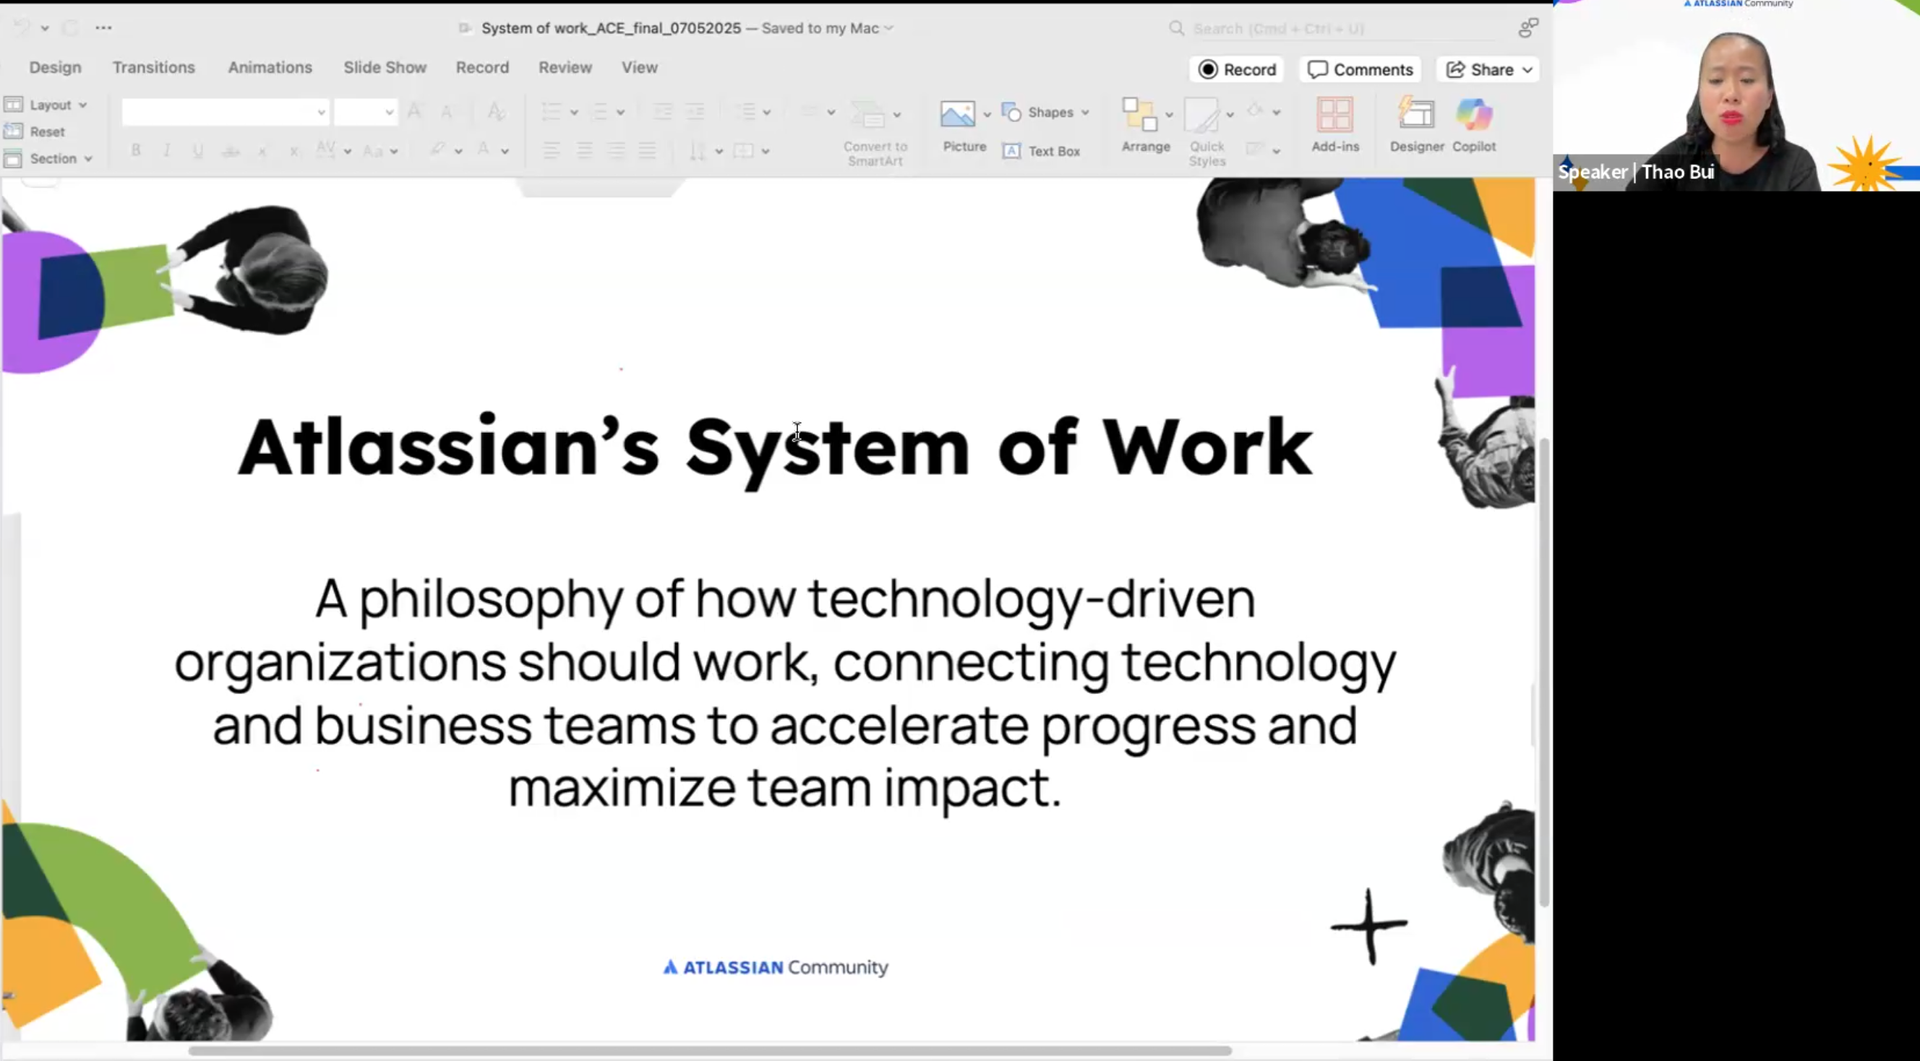Click Convert to SmartArt
The image size is (1920, 1061).
[x=875, y=133]
